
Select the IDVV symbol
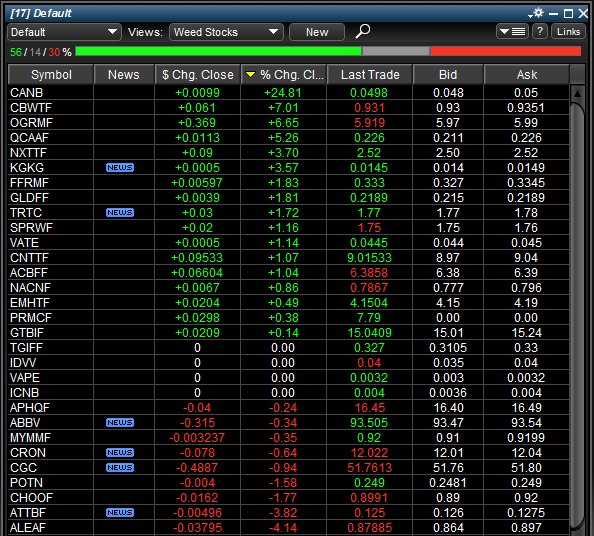pos(23,363)
